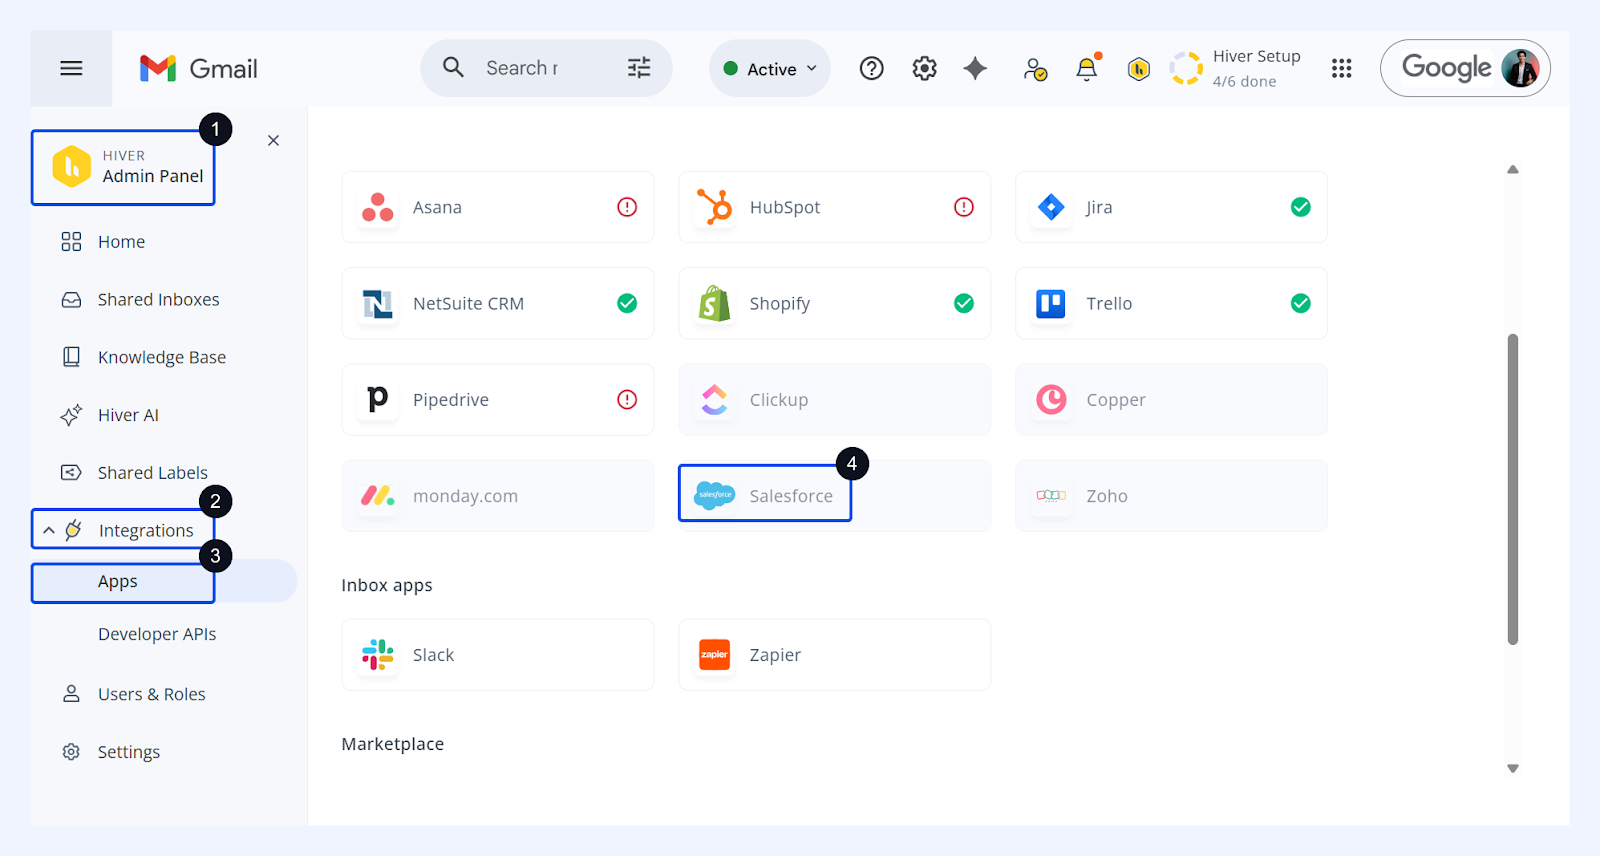Click the search magnifier icon

coord(453,67)
